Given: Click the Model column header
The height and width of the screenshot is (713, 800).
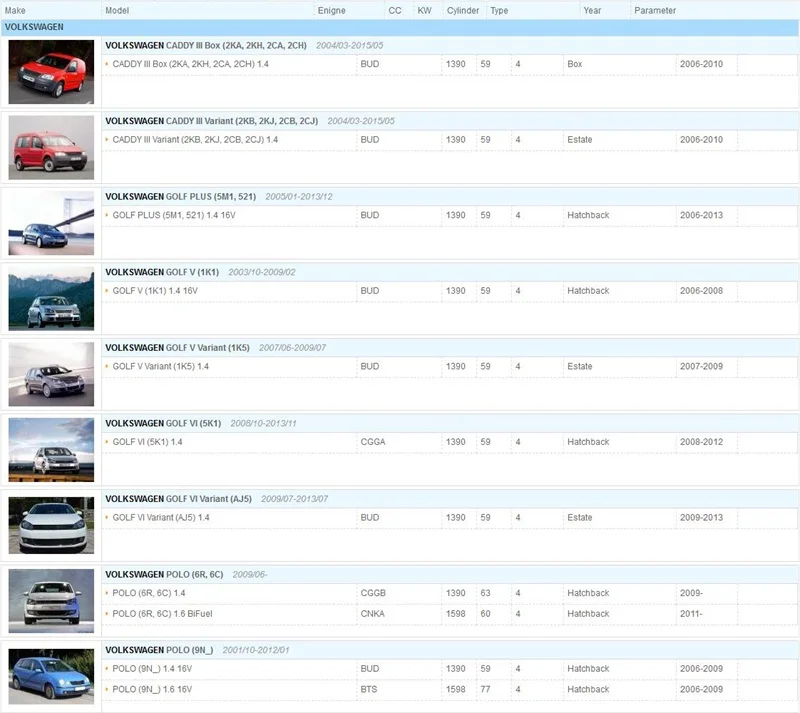Looking at the screenshot, I should click(x=117, y=10).
